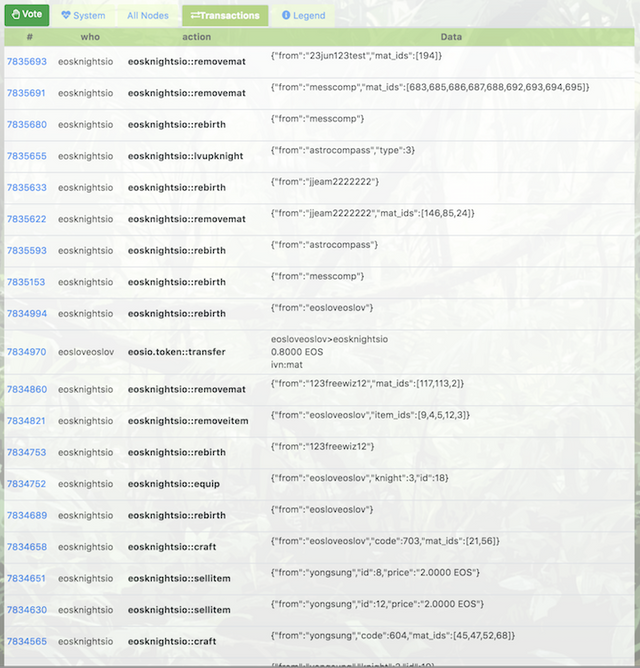Select 'eosknightsio::lvupknight' action text
The height and width of the screenshot is (668, 640).
point(185,156)
